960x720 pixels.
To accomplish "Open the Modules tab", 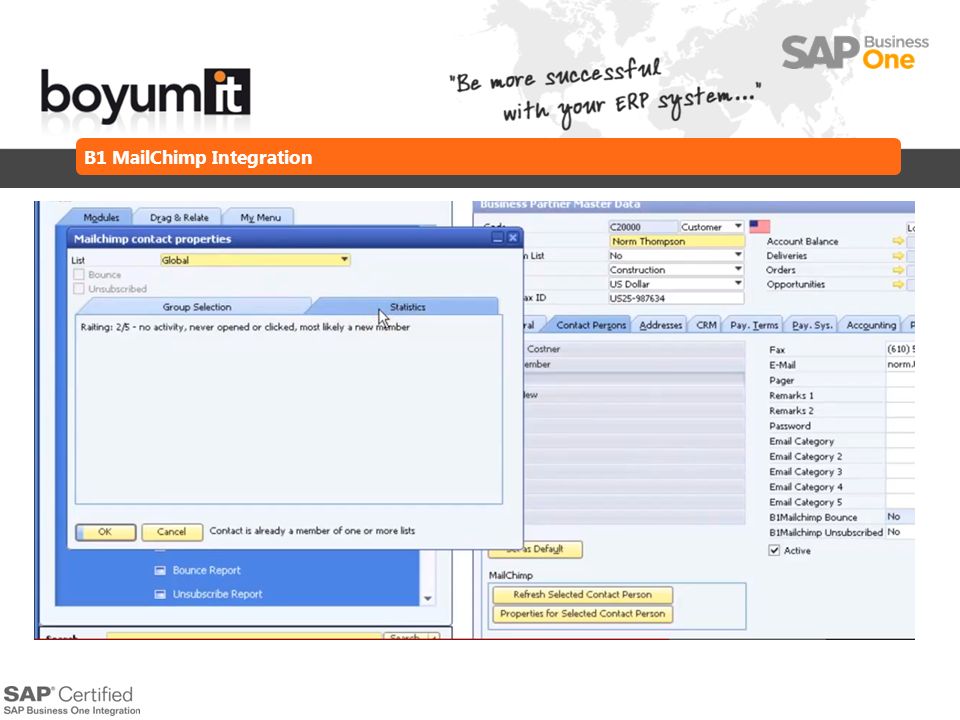I will 101,217.
